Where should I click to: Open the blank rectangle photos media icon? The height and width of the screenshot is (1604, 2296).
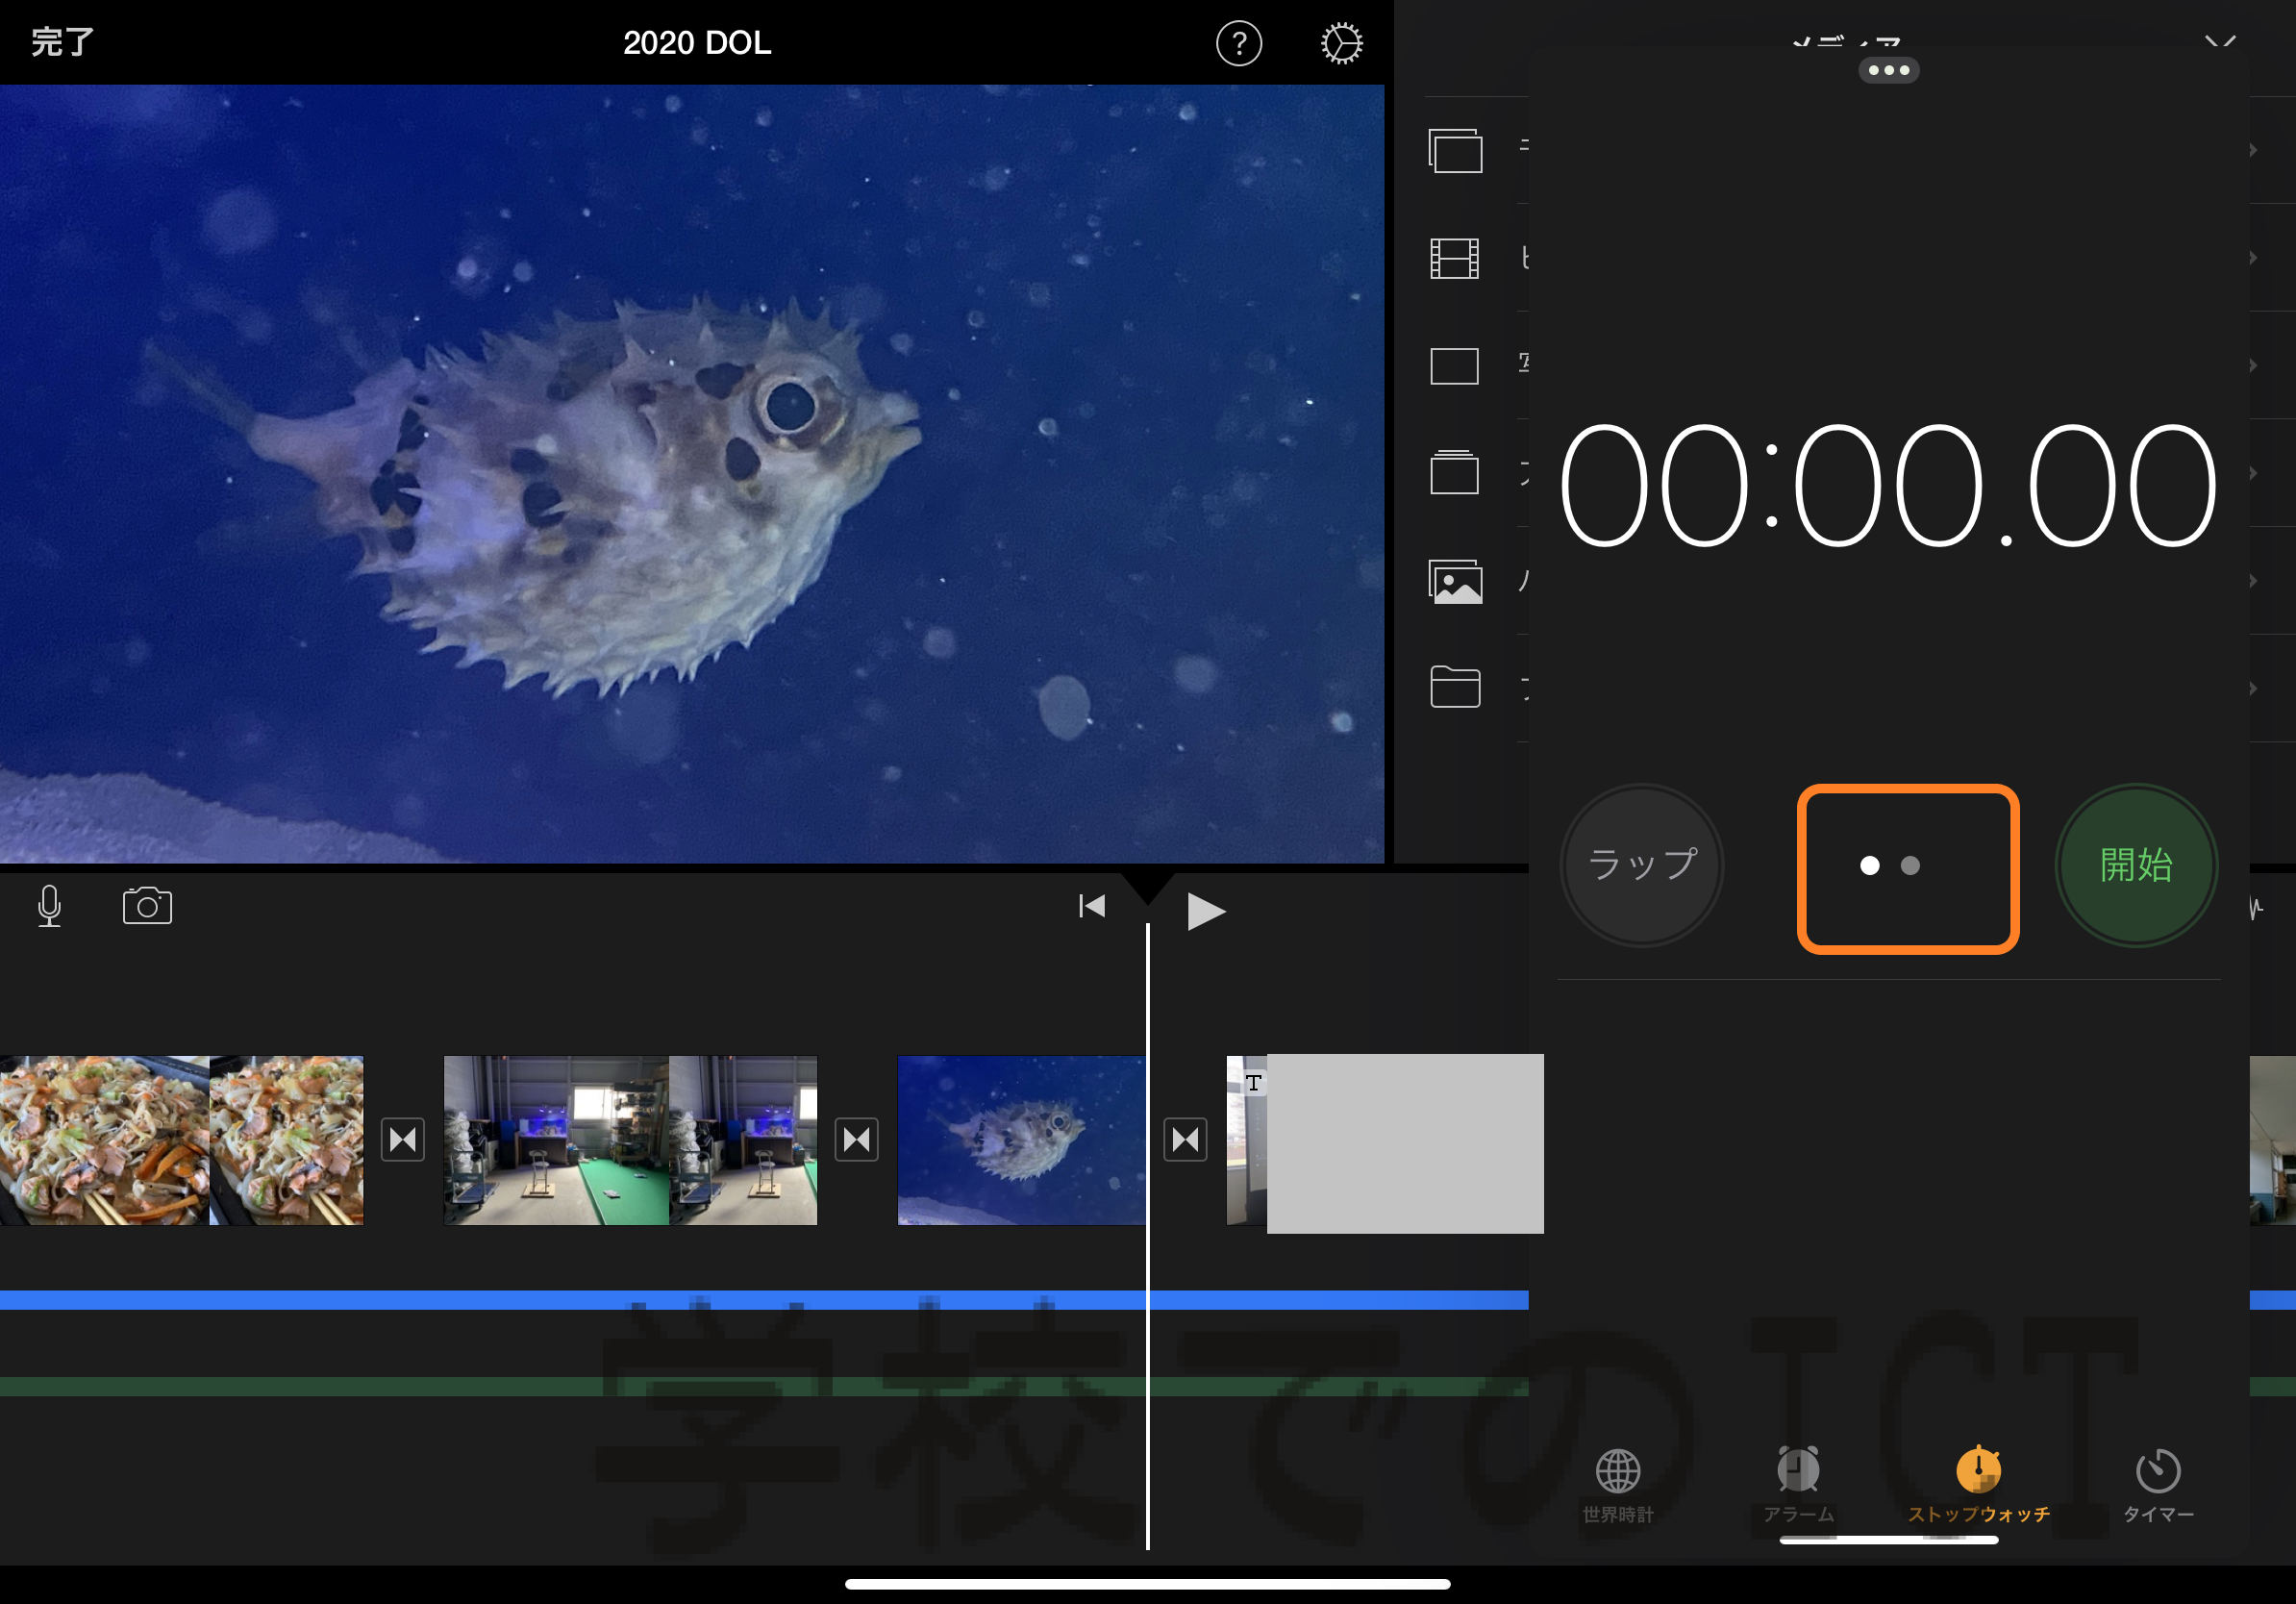pos(1455,366)
